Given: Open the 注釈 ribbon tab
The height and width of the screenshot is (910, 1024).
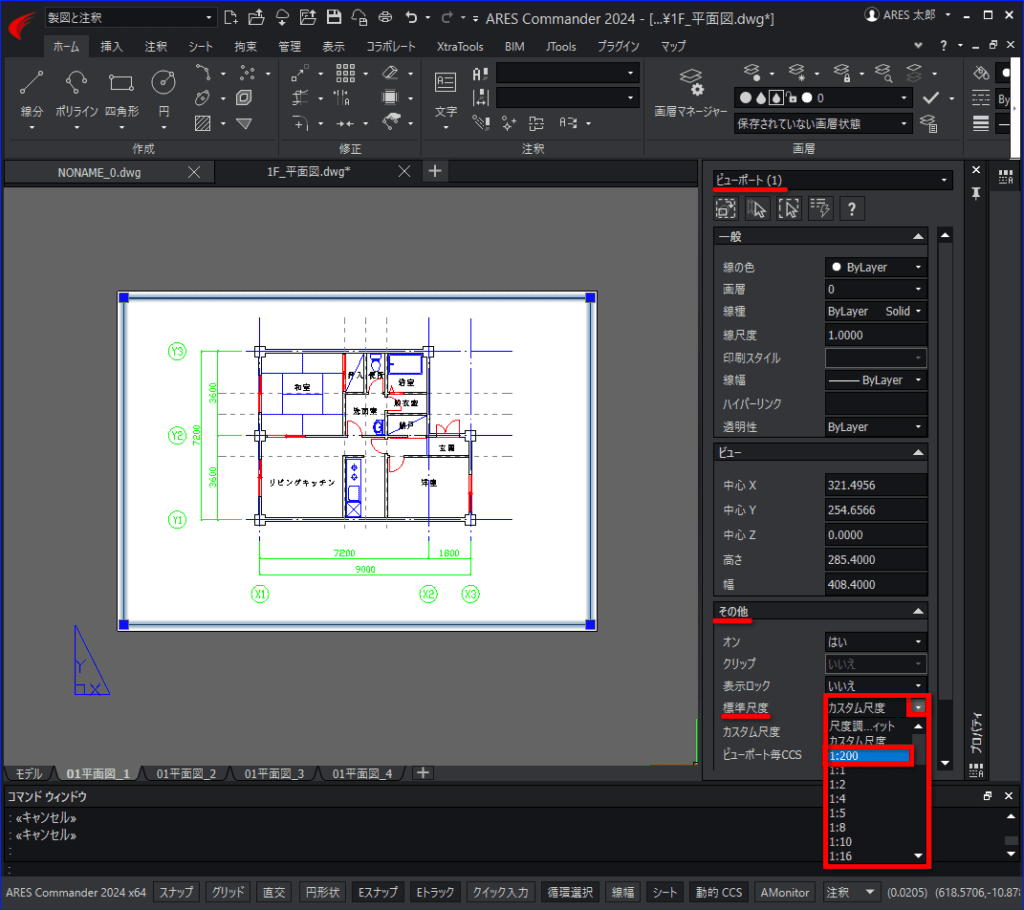Looking at the screenshot, I should [x=155, y=46].
